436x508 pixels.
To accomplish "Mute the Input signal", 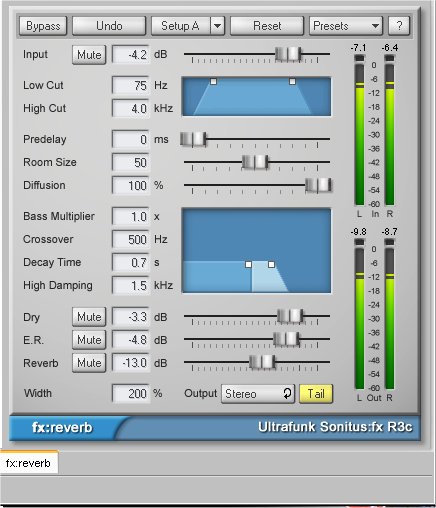I will click(89, 55).
